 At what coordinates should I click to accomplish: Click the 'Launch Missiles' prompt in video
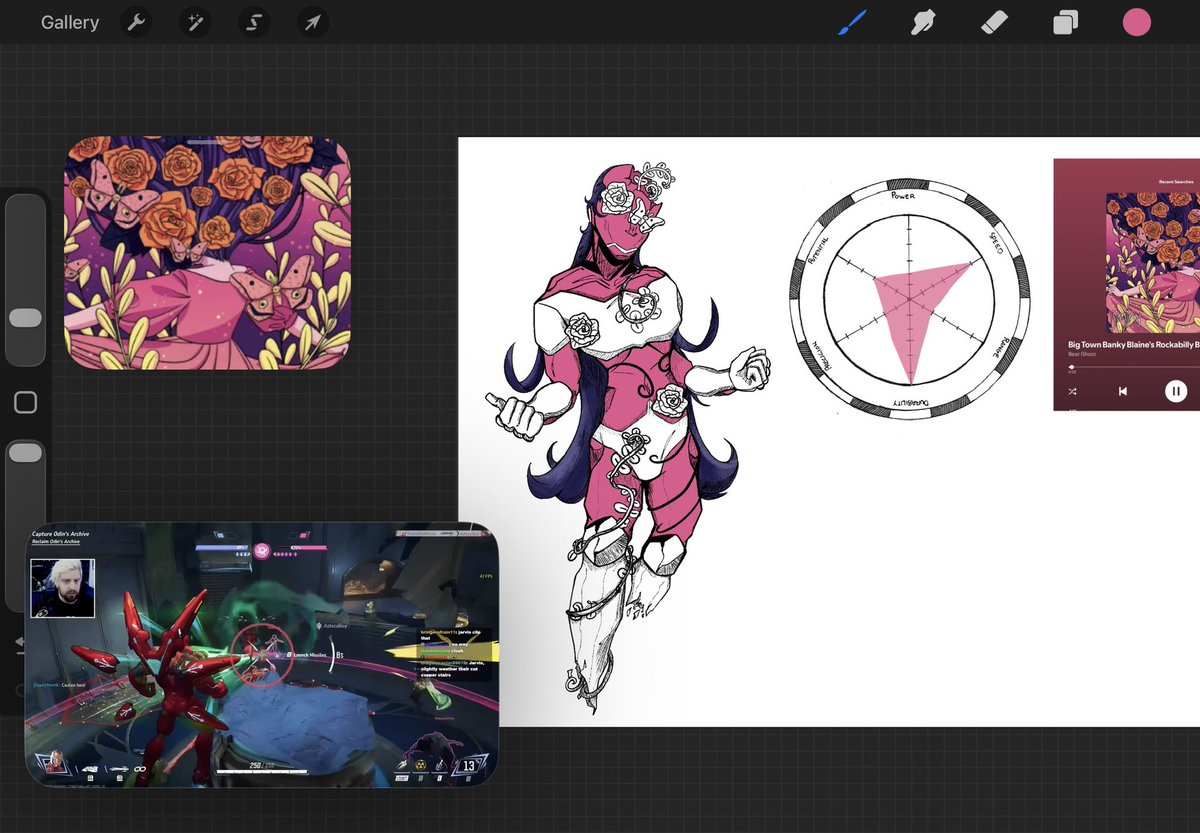[x=311, y=654]
